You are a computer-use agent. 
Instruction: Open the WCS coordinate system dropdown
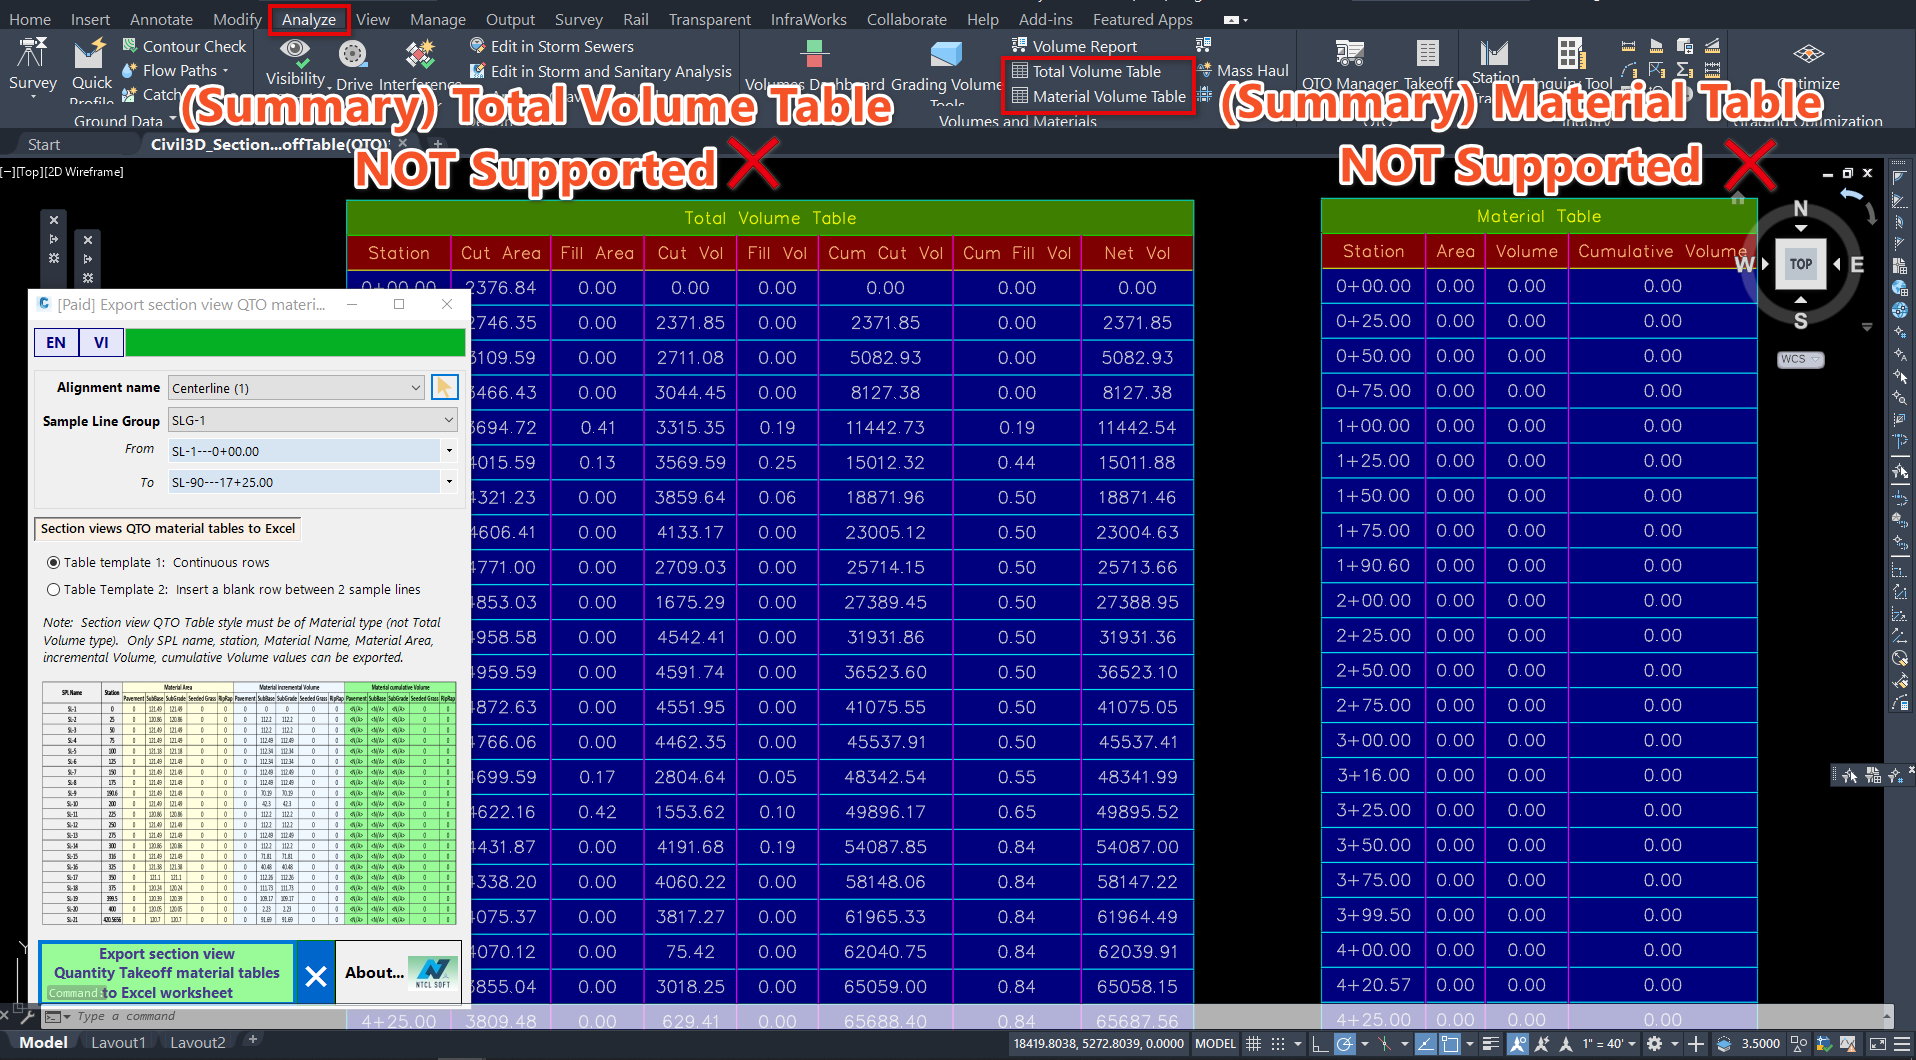[x=1800, y=359]
